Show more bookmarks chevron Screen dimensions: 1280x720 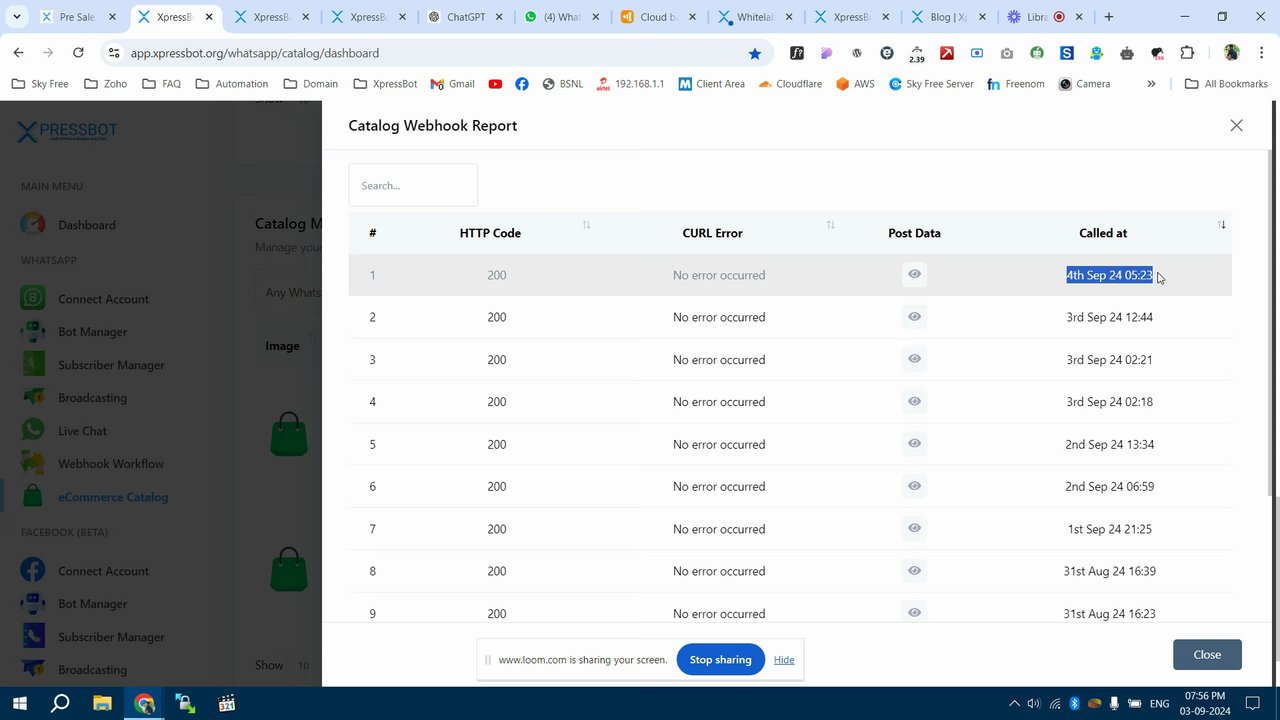click(1151, 84)
